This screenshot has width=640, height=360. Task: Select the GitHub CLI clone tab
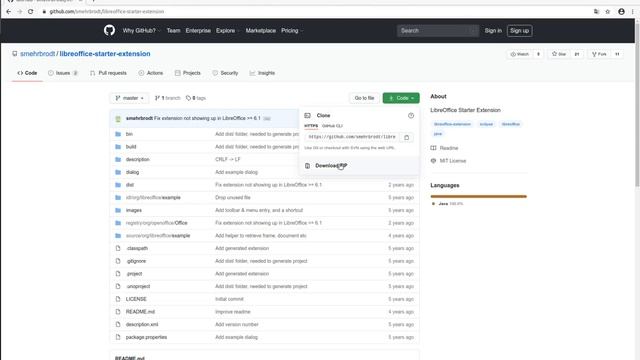(x=332, y=126)
